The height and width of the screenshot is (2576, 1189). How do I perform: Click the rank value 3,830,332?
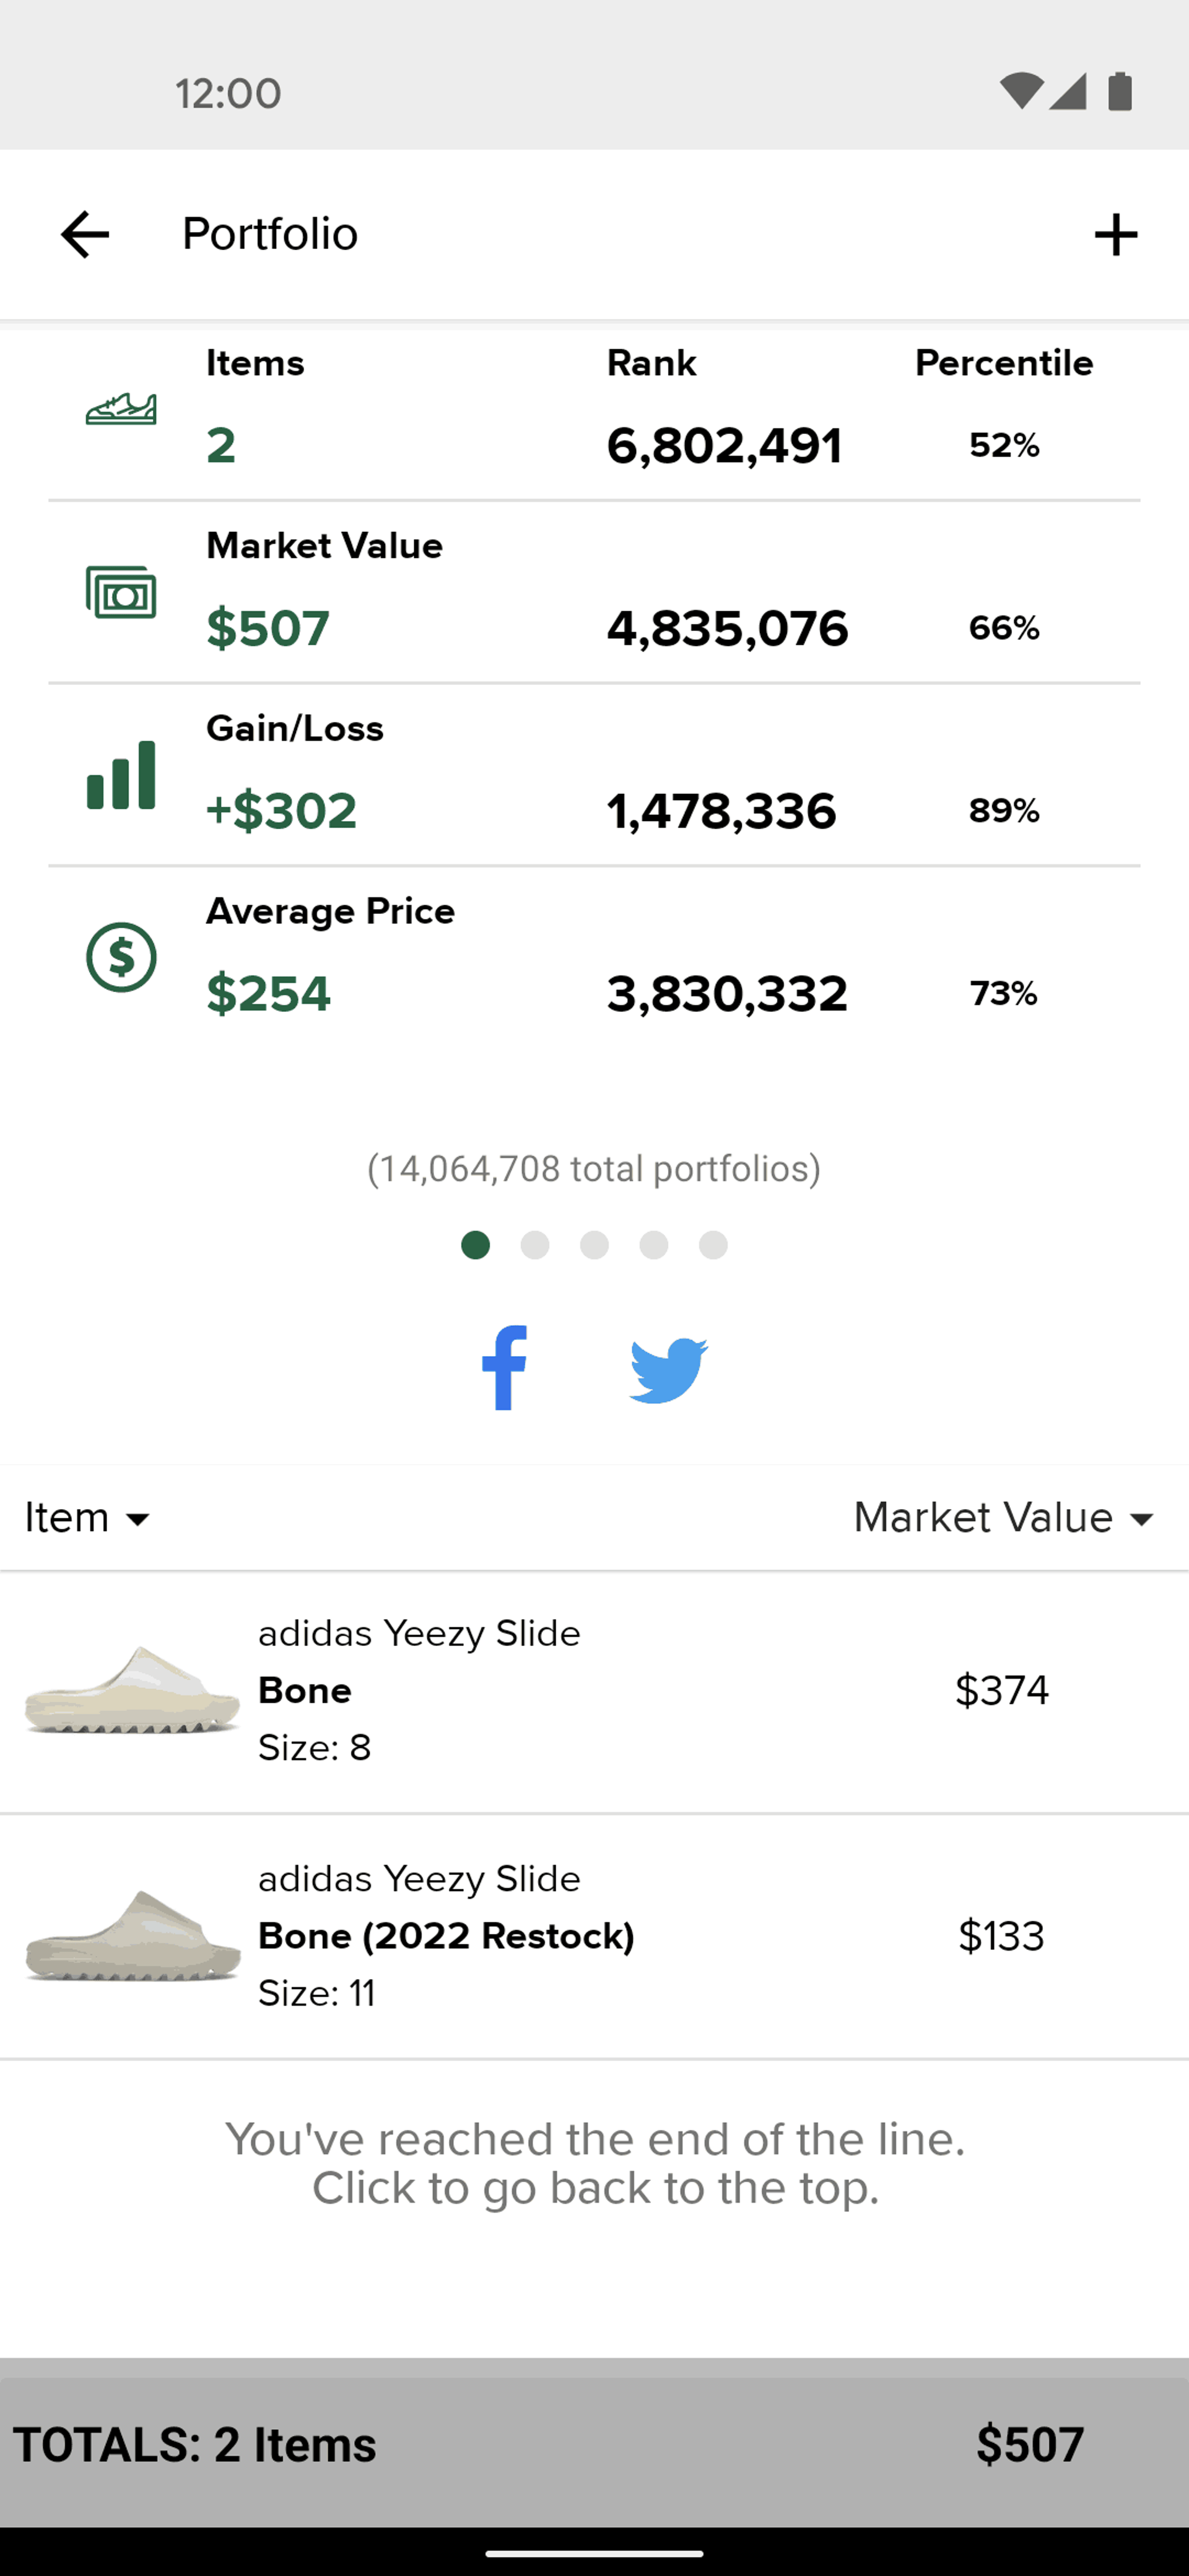tap(727, 994)
